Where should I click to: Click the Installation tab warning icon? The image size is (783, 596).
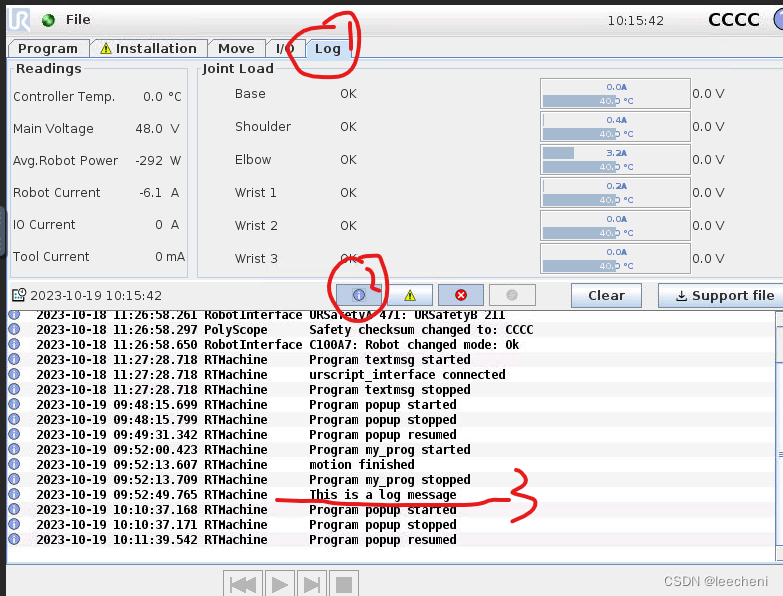pyautogui.click(x=106, y=48)
